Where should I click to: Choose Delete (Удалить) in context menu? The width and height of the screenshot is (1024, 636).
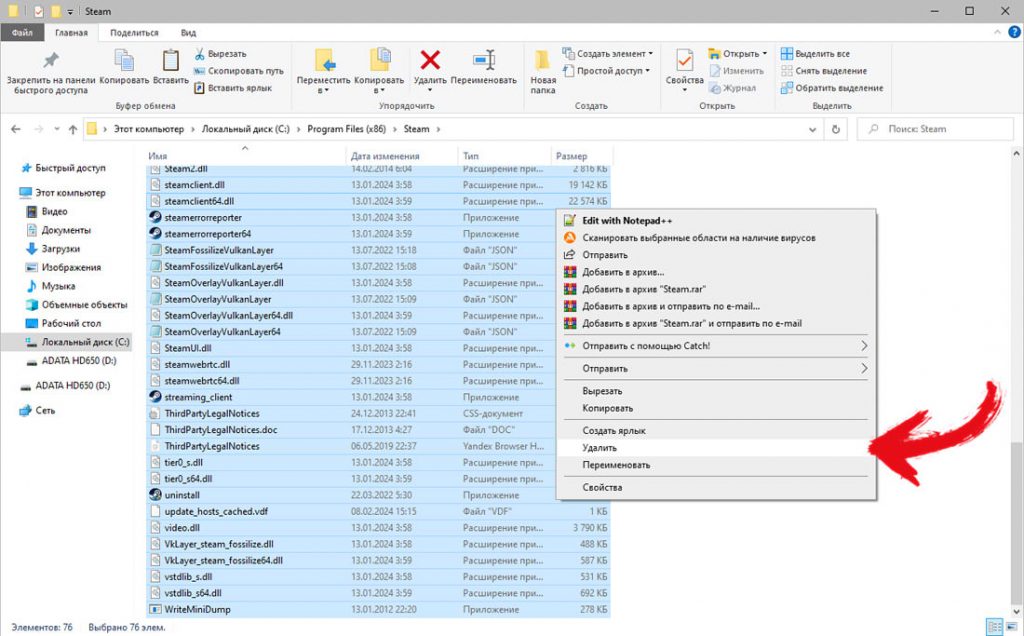716,448
